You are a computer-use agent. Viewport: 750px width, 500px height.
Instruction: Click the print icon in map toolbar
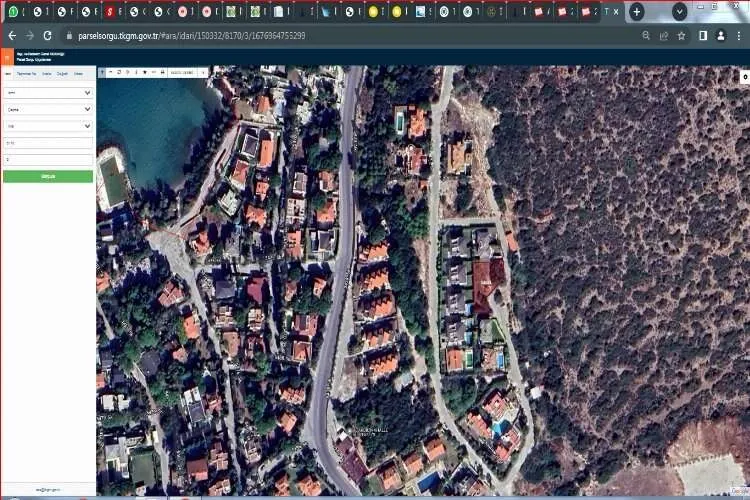pyautogui.click(x=162, y=73)
